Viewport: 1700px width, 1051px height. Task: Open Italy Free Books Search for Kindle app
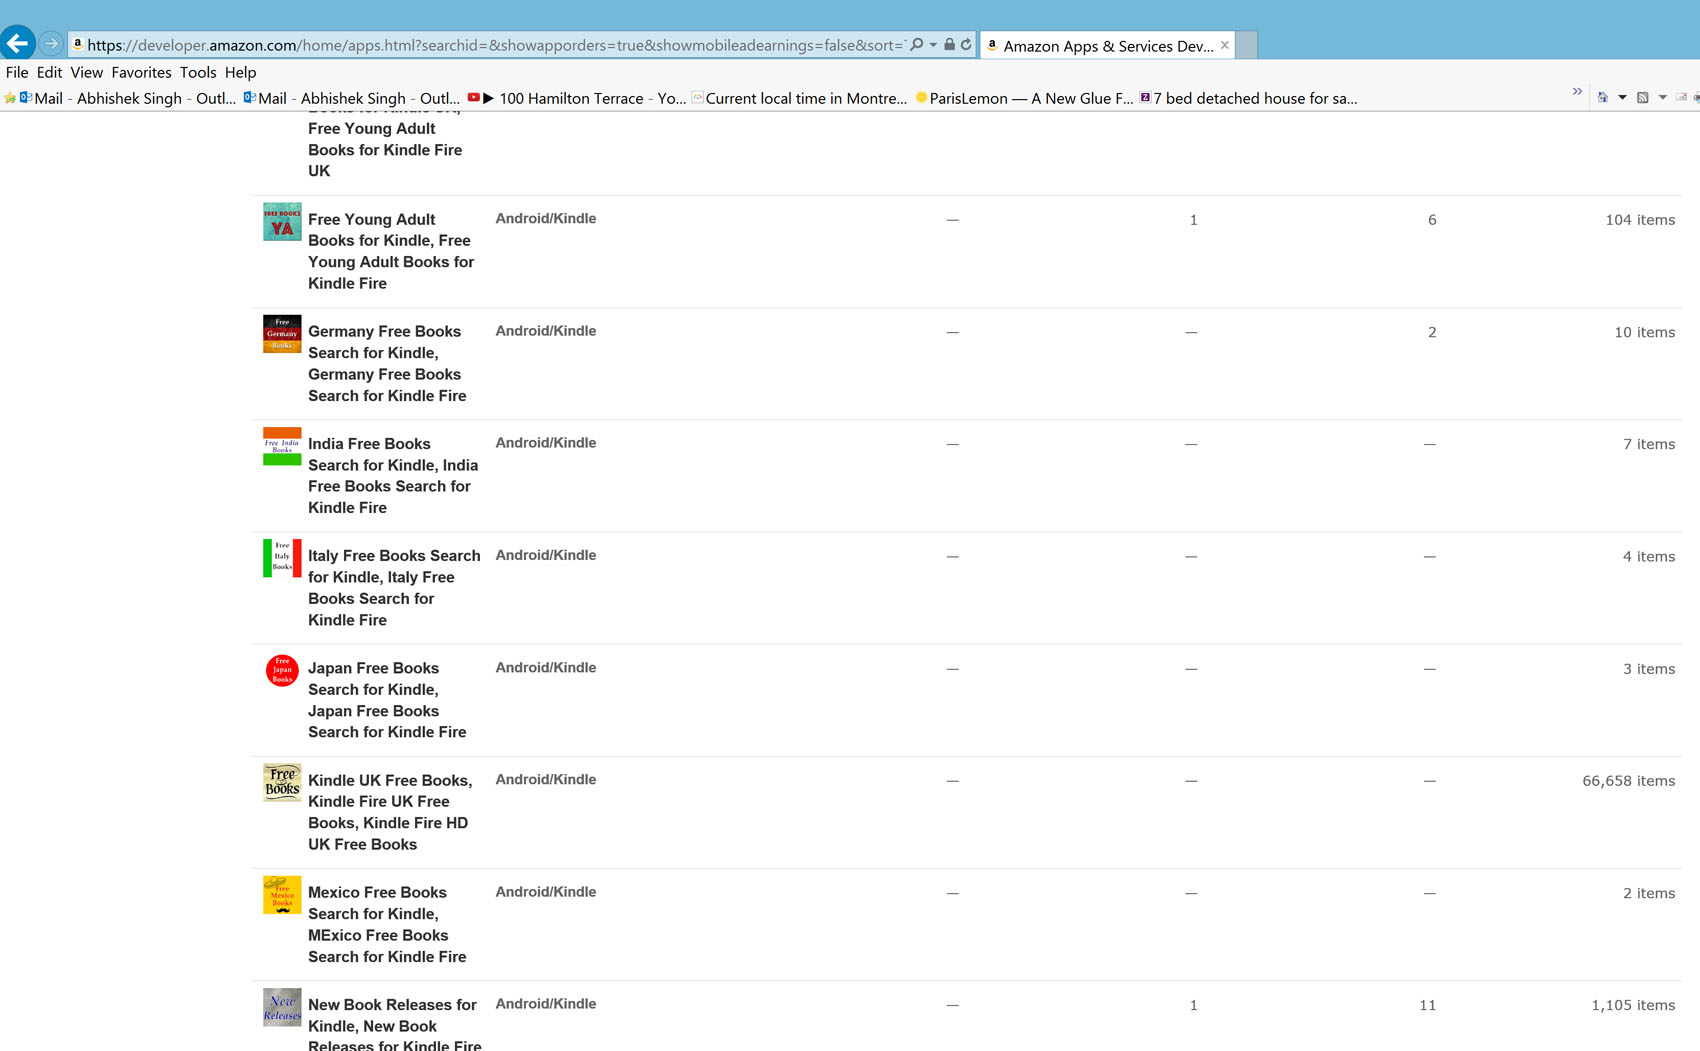(394, 588)
